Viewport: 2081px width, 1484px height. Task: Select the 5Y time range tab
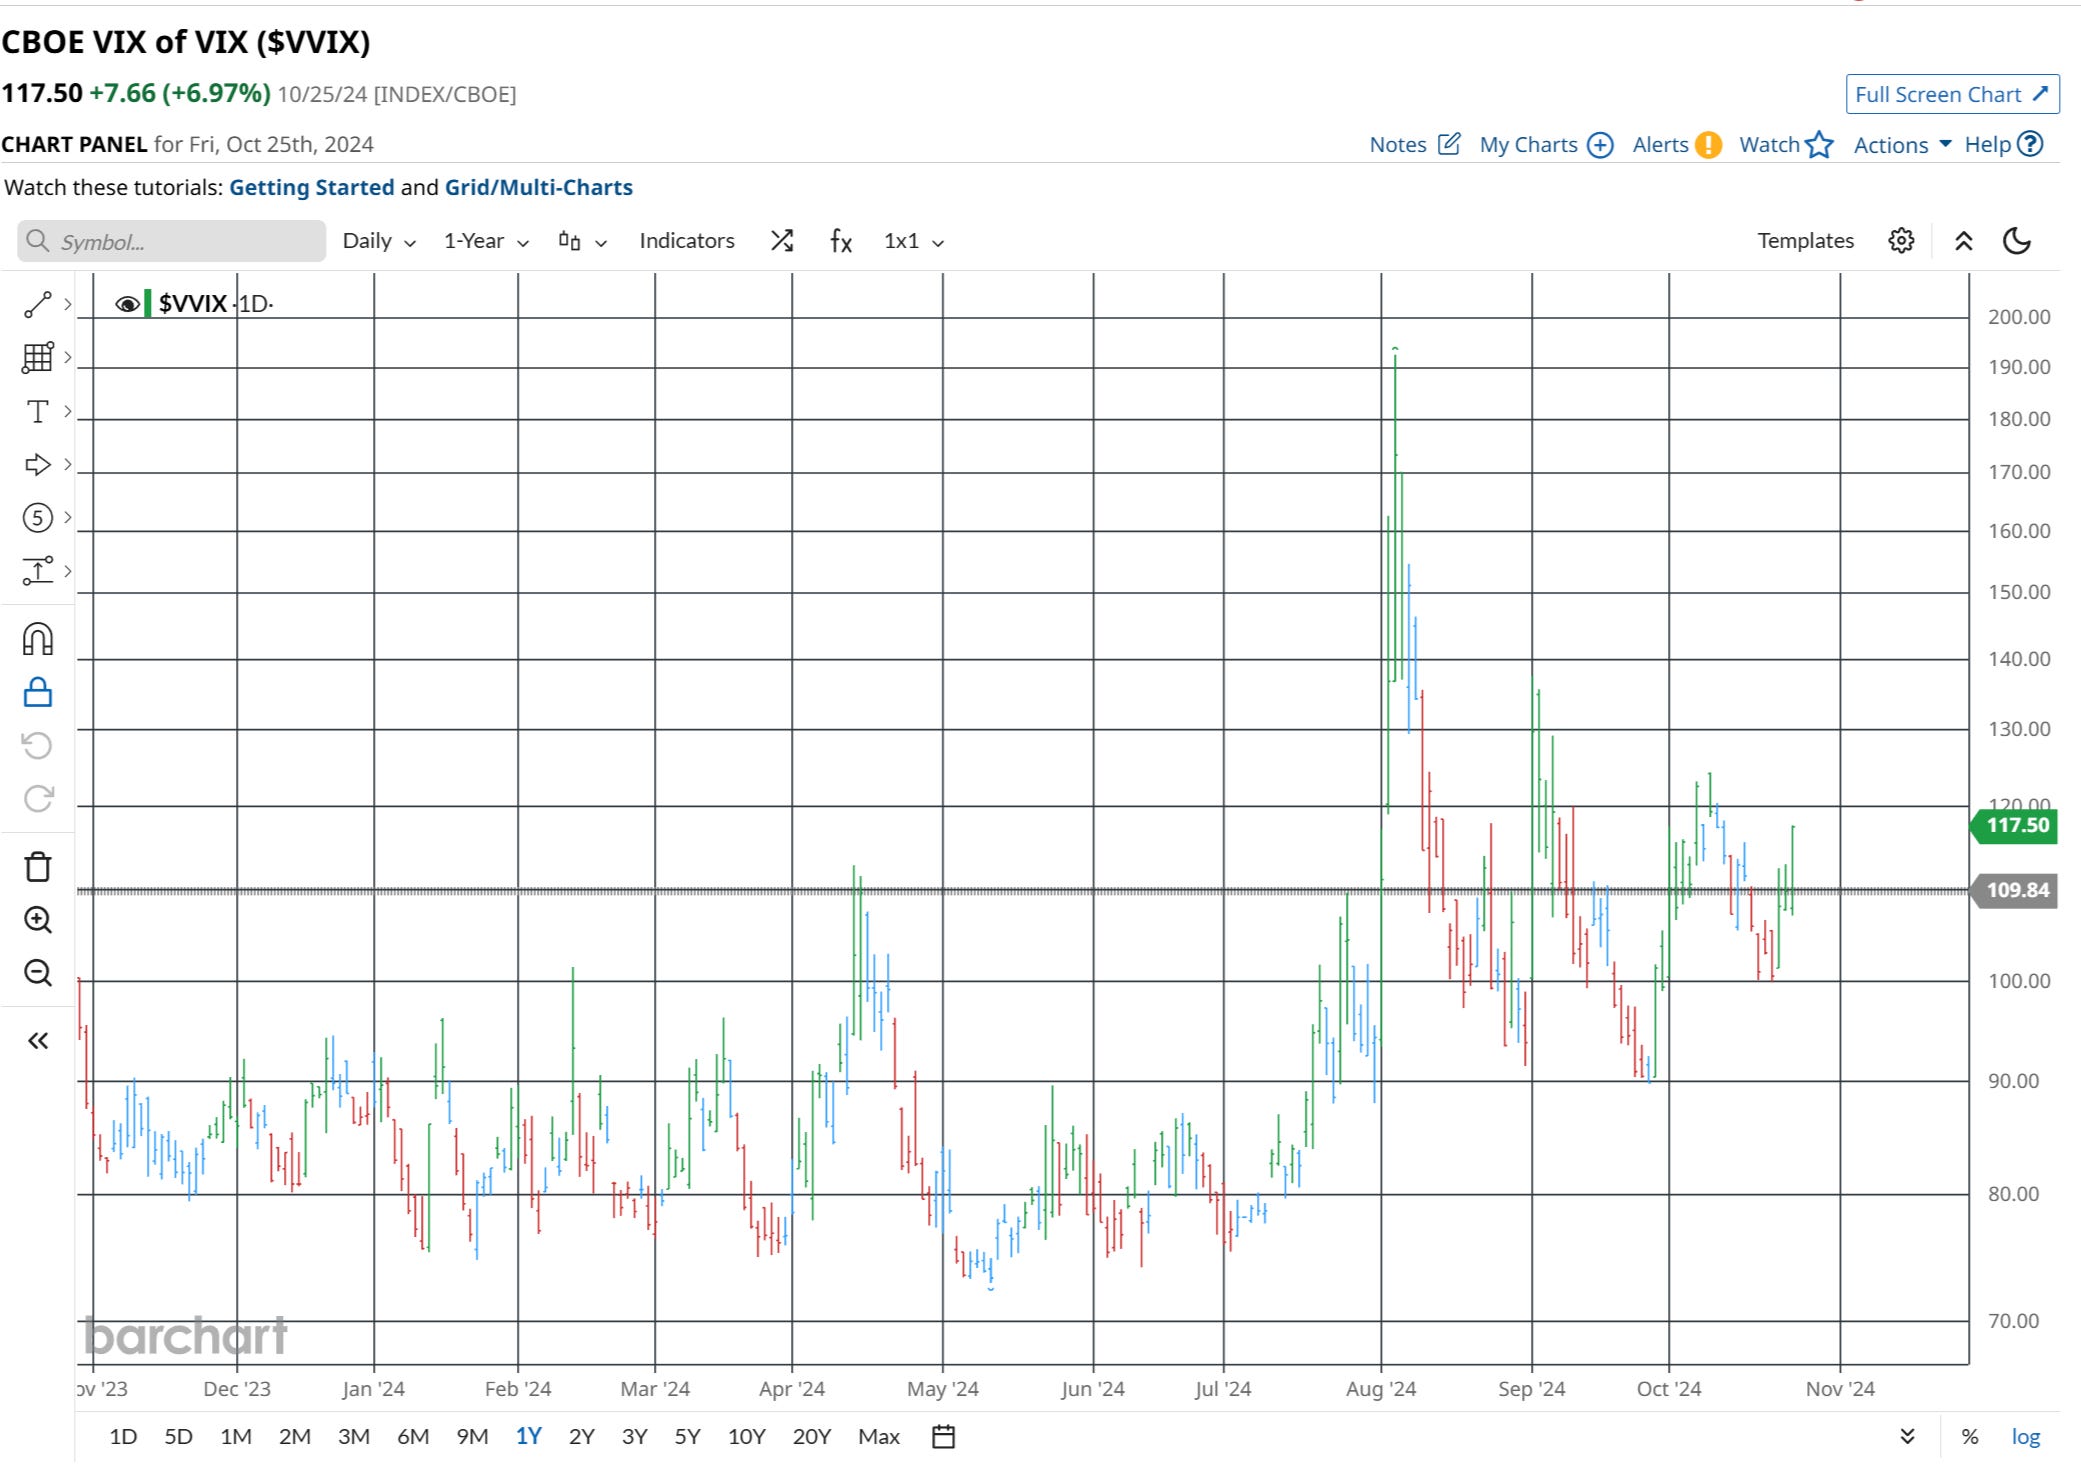pyautogui.click(x=687, y=1437)
